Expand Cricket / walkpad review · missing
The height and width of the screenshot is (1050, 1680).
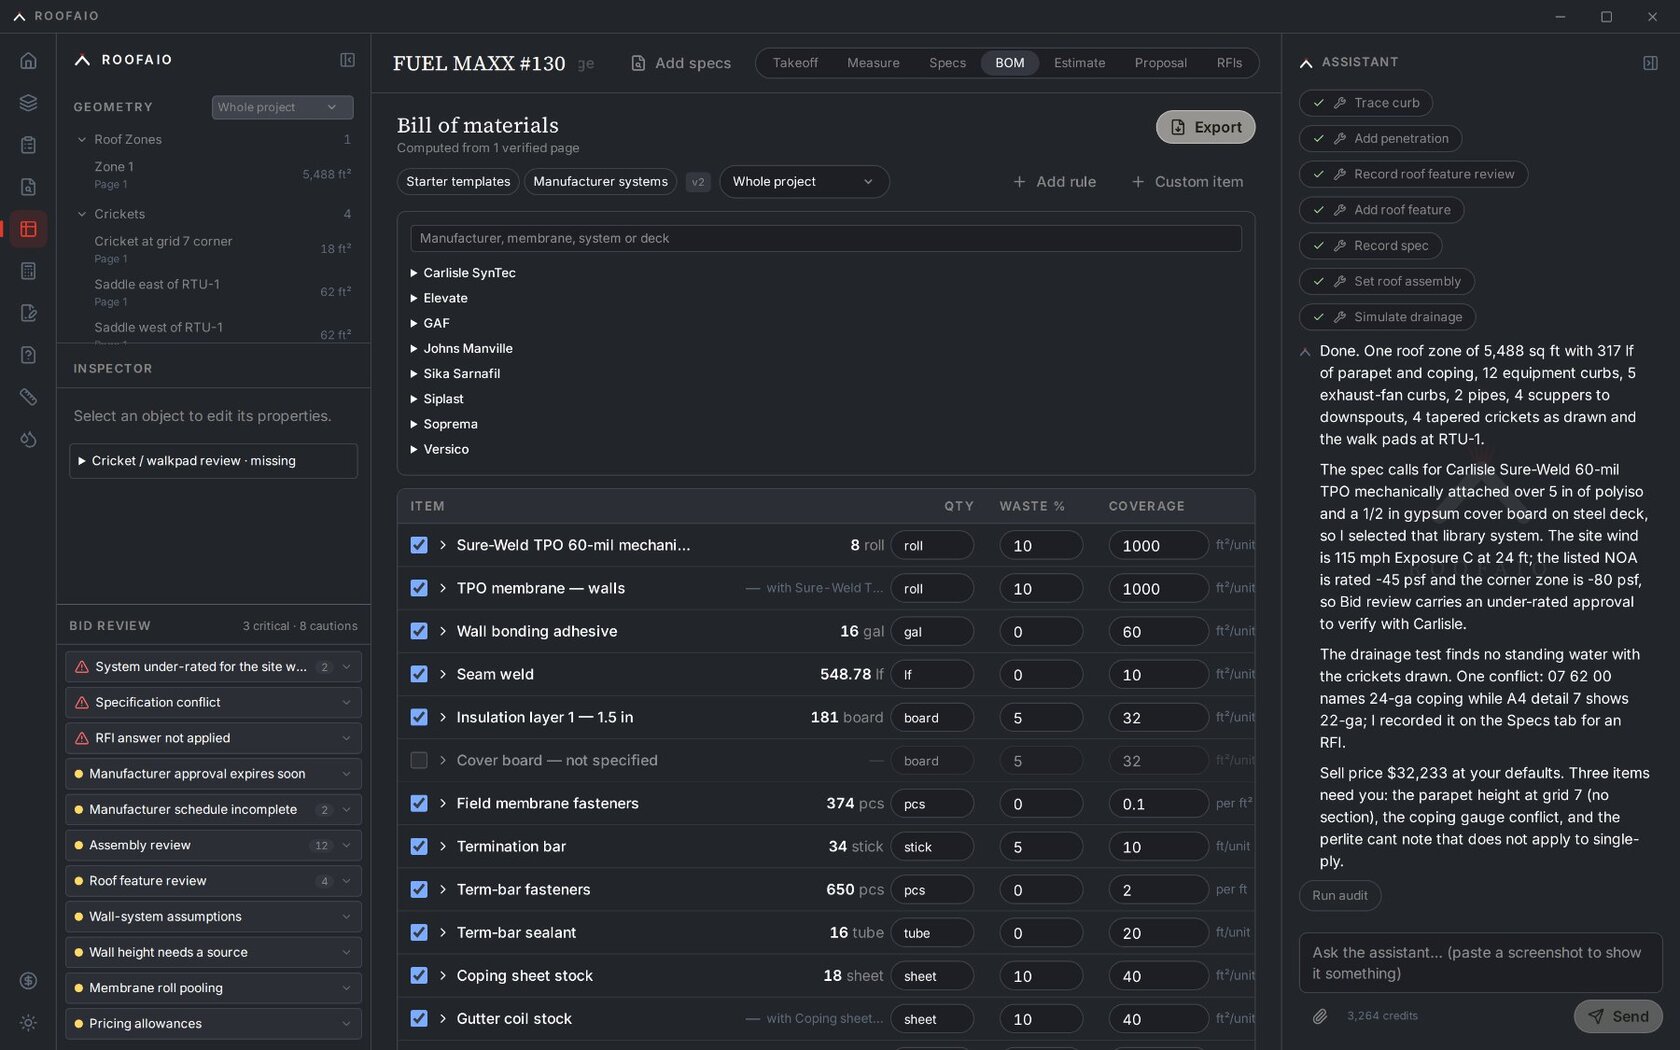[x=213, y=461]
